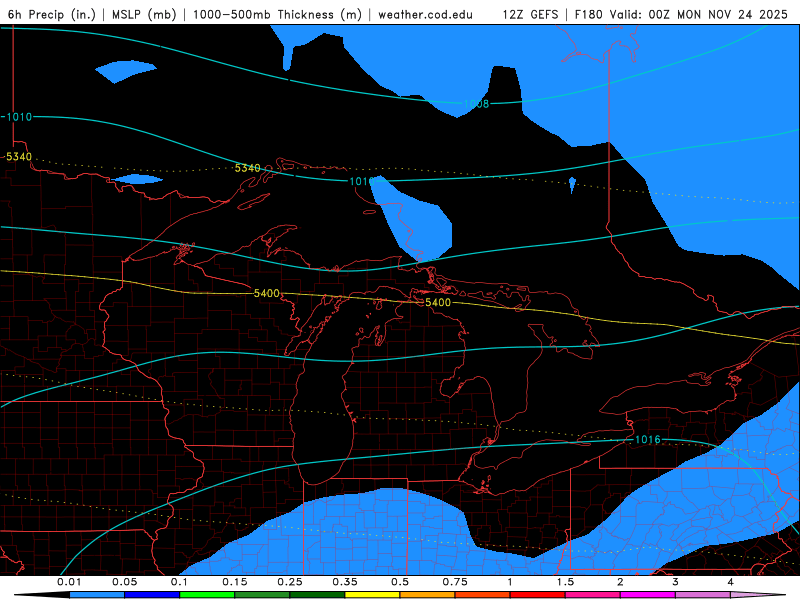The height and width of the screenshot is (600, 800).
Task: Click the 5400 label north of Lake Huron
Action: click(438, 302)
